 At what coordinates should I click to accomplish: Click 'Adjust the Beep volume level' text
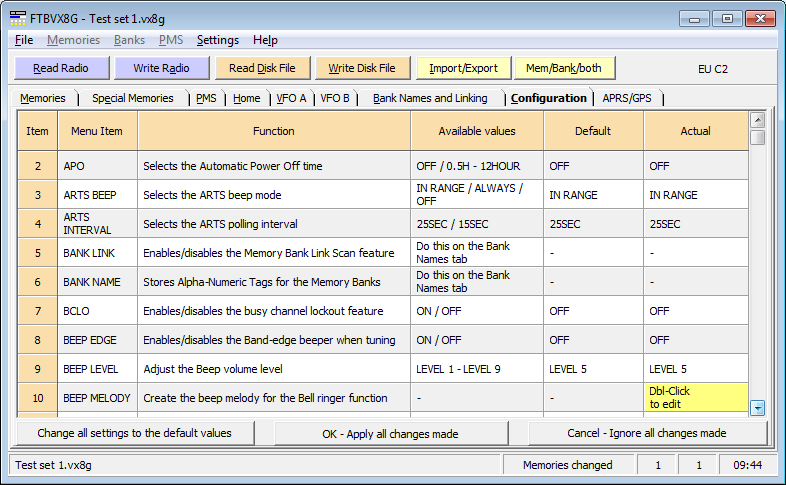[x=213, y=369]
